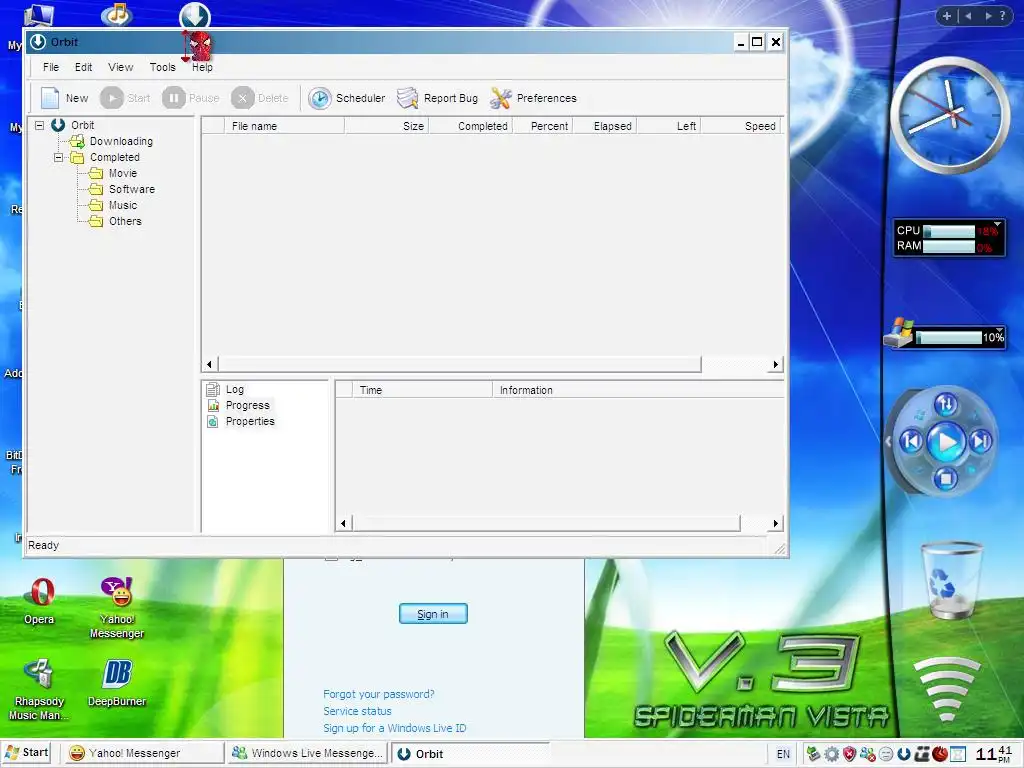Click the Yahoo! Messenger desktop icon
The width and height of the screenshot is (1024, 768).
117,607
